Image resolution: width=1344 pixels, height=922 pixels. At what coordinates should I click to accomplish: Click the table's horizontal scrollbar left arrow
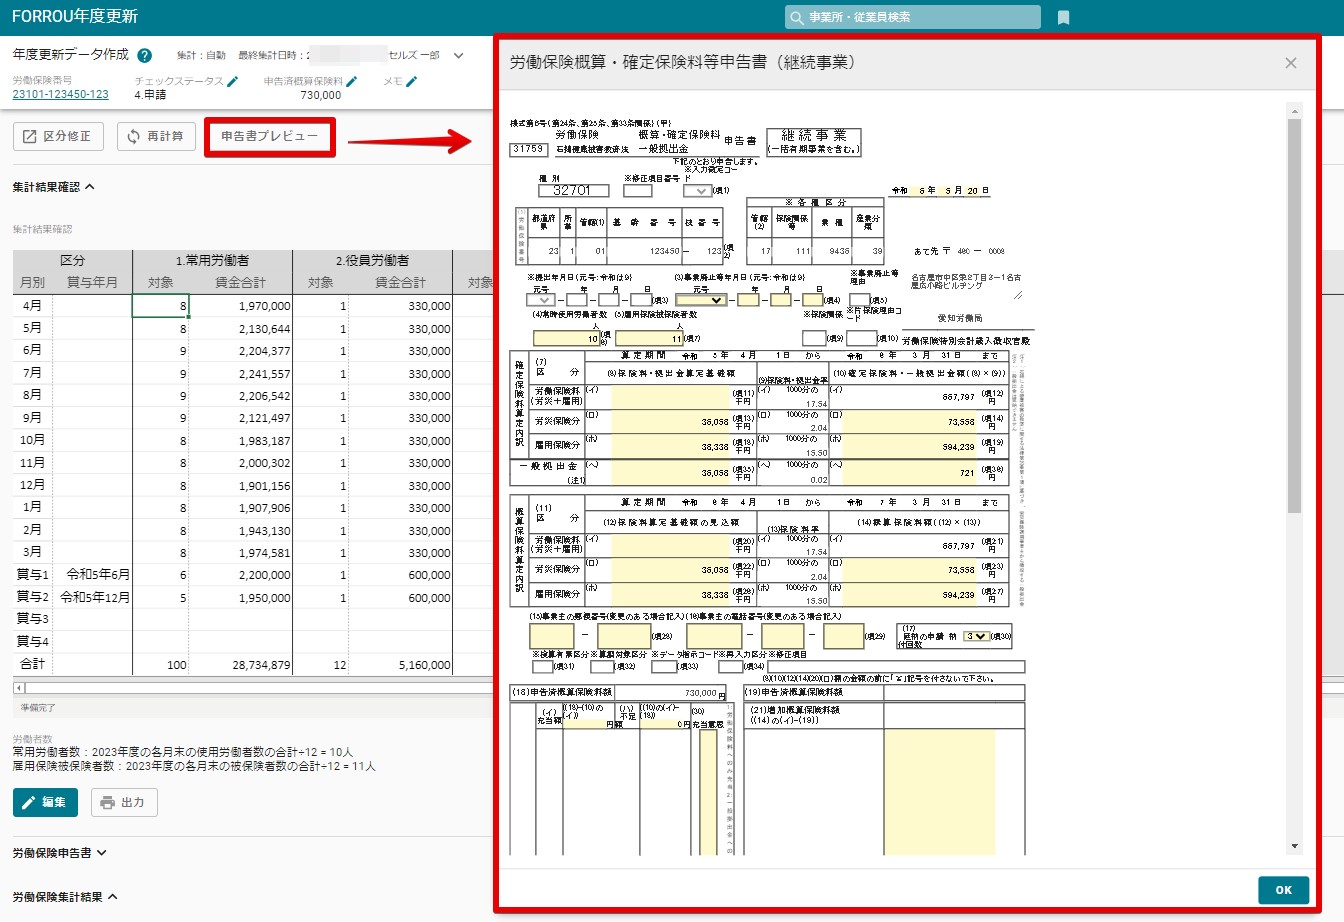coord(18,688)
